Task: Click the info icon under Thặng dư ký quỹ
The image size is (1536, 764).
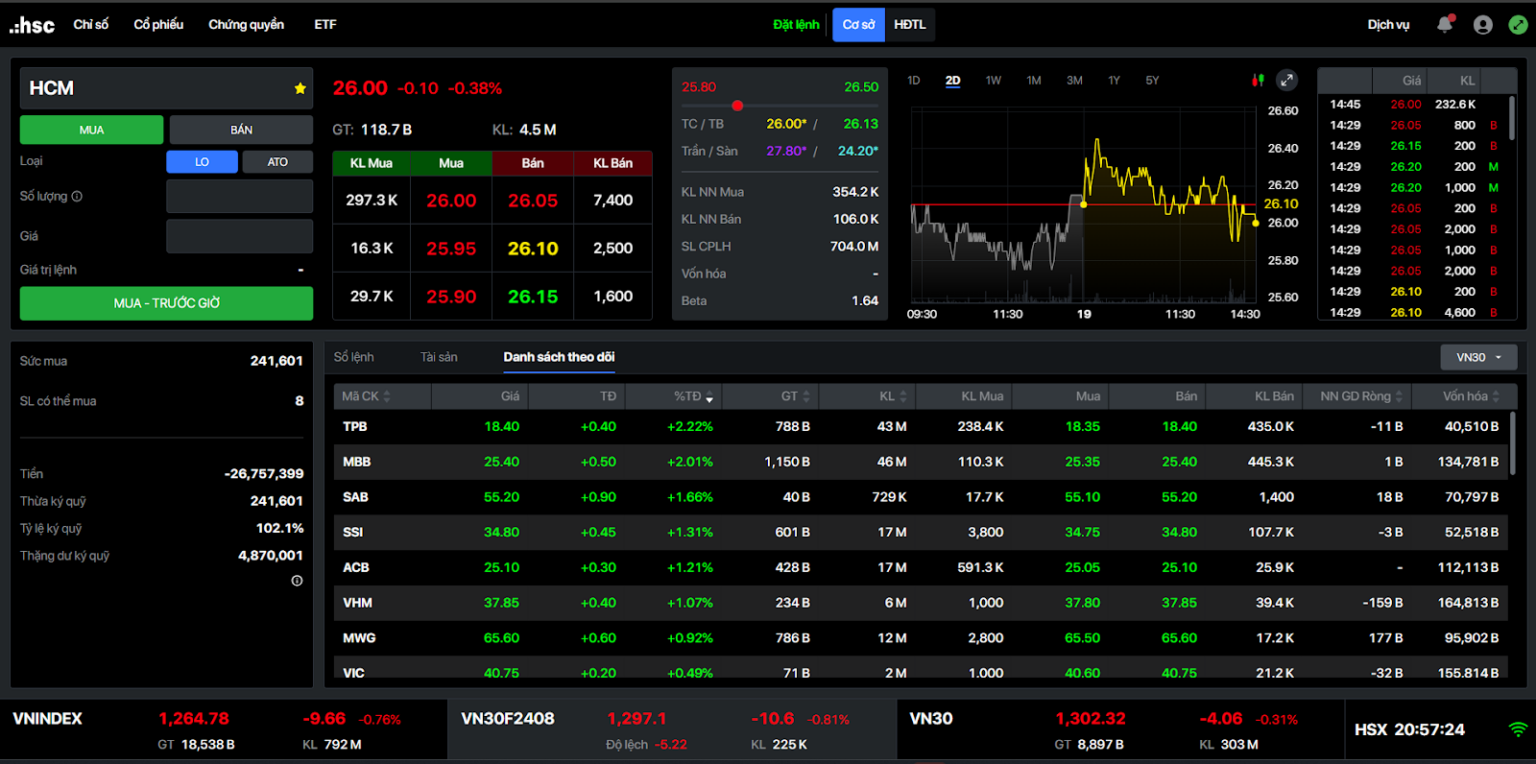Action: click(x=296, y=581)
